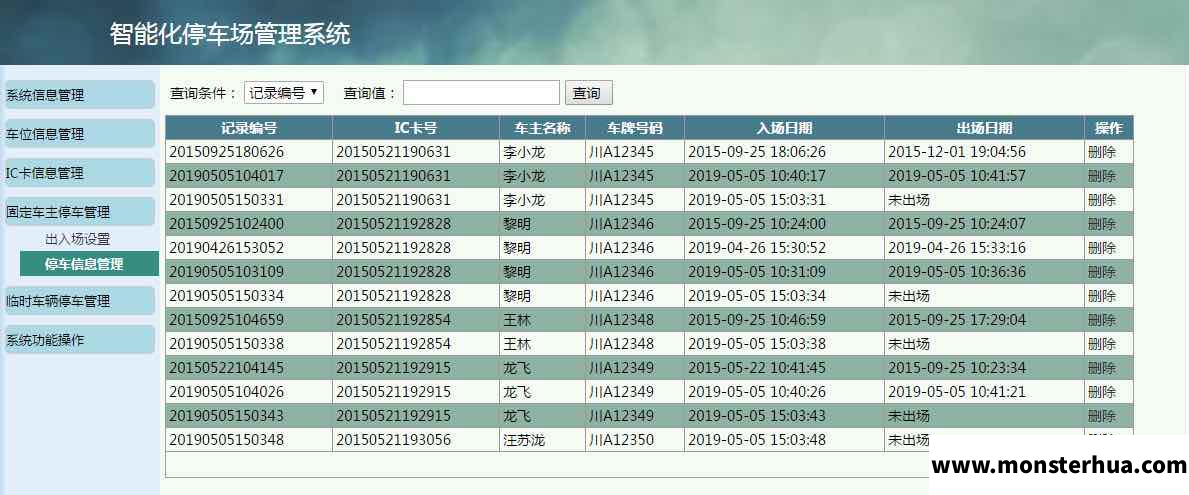Select exit time 2015-12-01 19:04:56
The image size is (1189, 495).
click(957, 152)
